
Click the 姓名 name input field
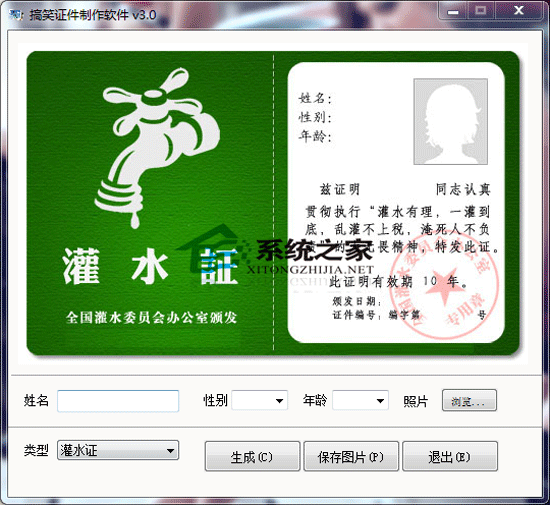(x=118, y=400)
